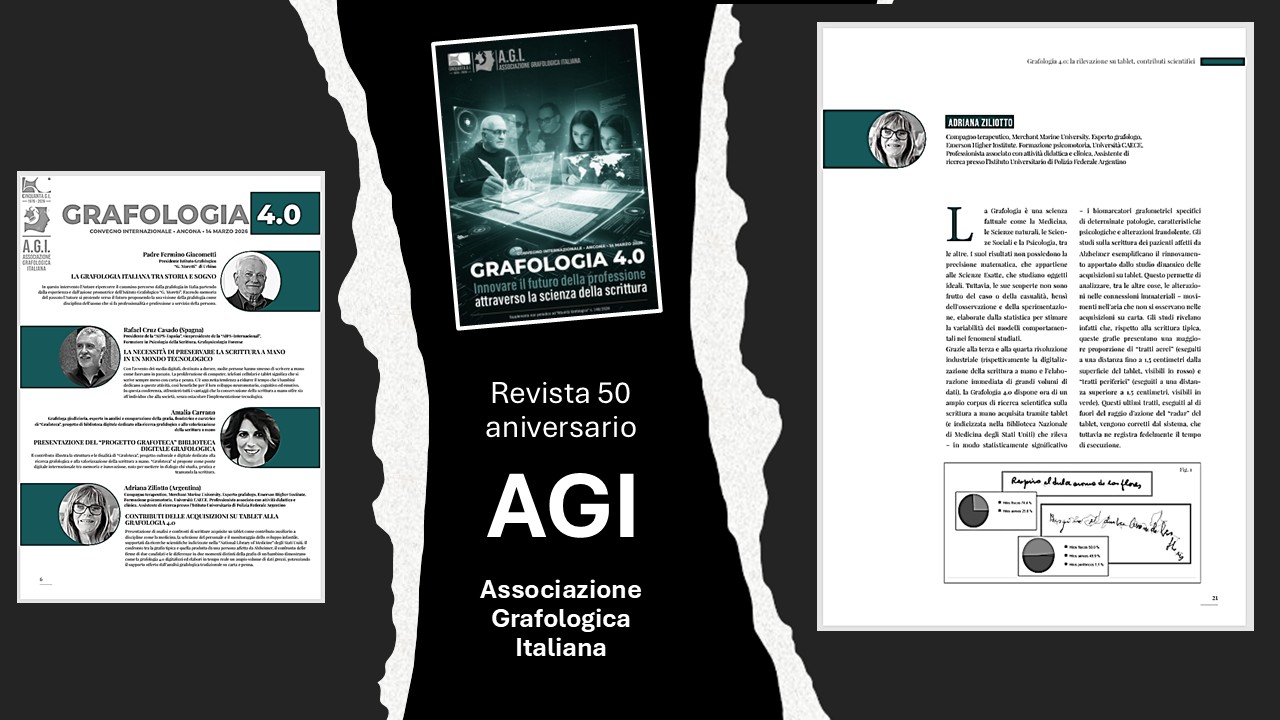The height and width of the screenshot is (720, 1280).
Task: Click the lower pie chart in Fig. 1
Action: [1037, 555]
